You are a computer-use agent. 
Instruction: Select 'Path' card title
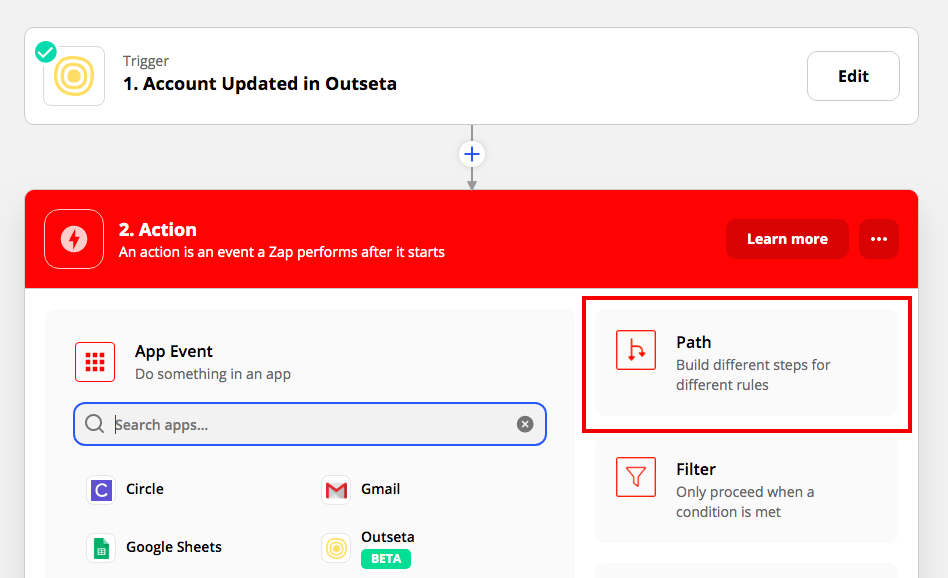[x=693, y=342]
